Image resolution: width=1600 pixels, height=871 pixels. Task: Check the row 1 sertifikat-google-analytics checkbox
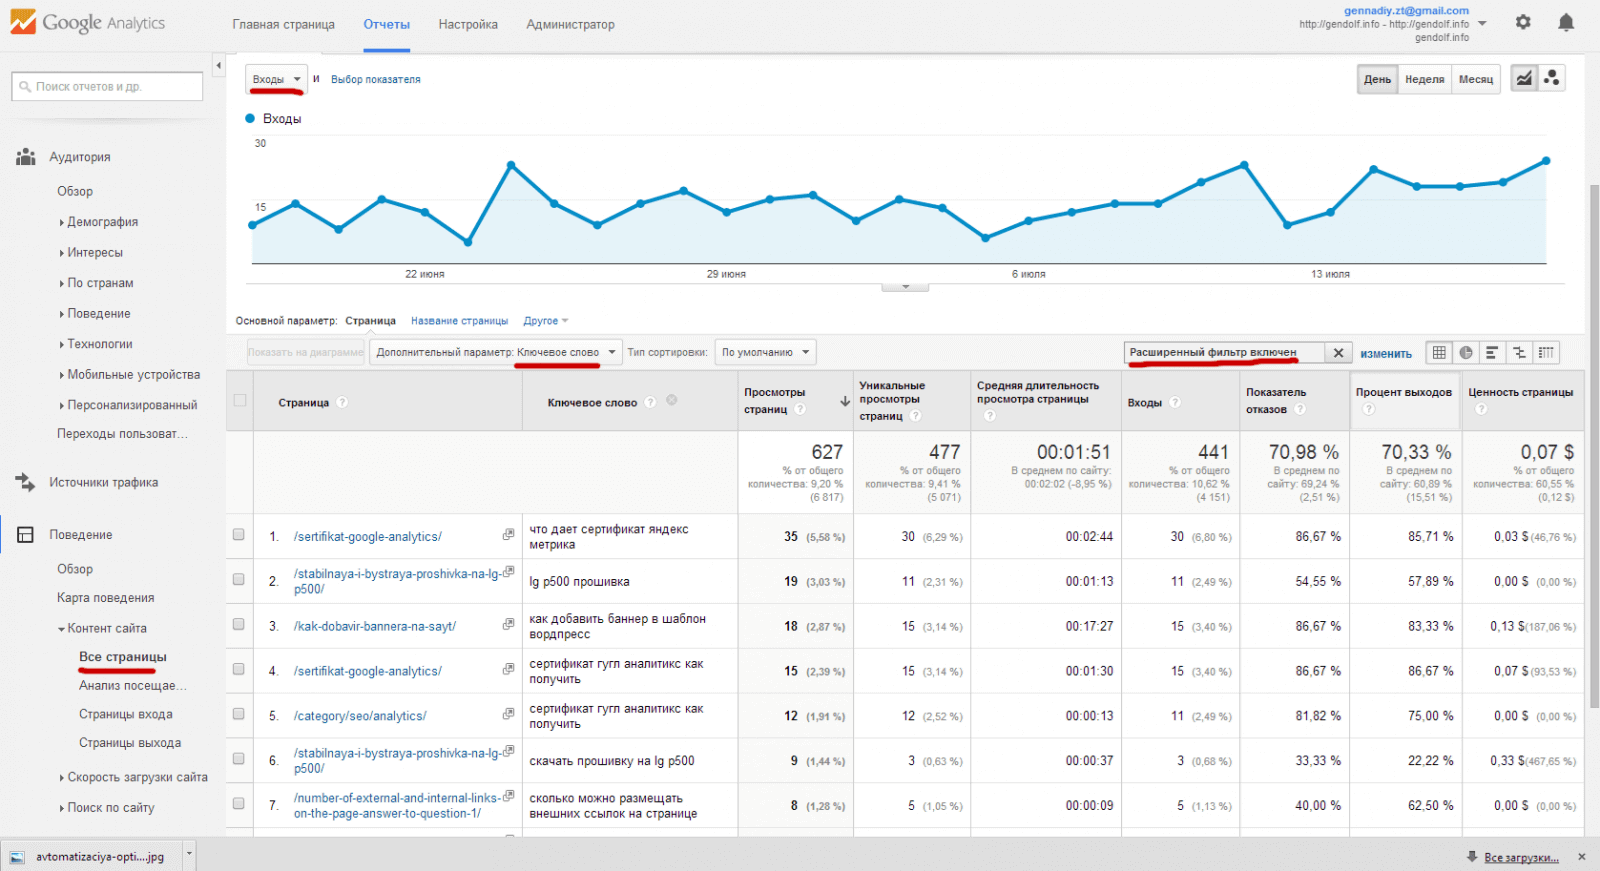(x=238, y=535)
